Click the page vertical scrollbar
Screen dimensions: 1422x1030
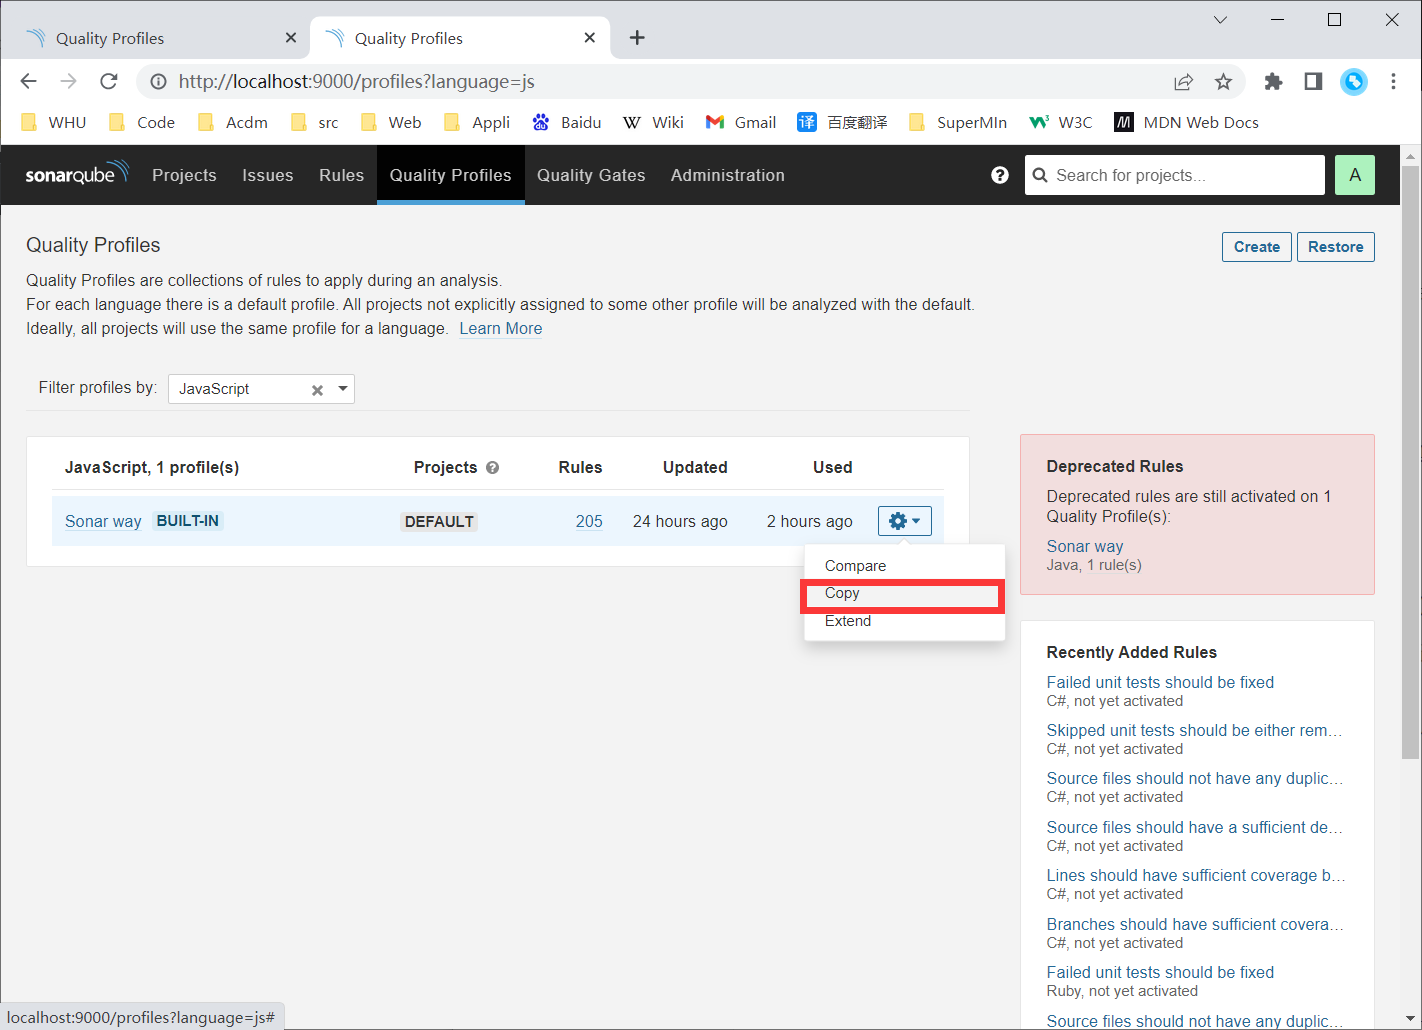[1411, 462]
